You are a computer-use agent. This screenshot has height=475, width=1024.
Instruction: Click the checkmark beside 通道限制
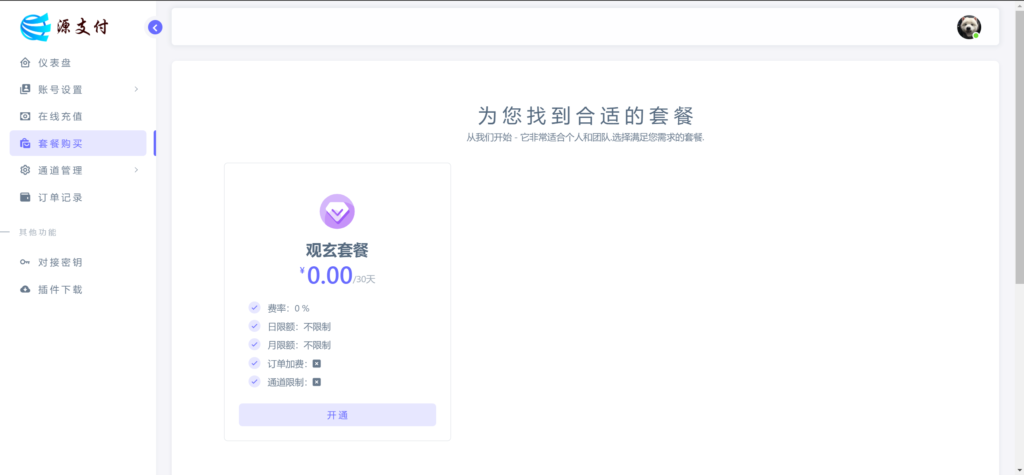tap(254, 382)
